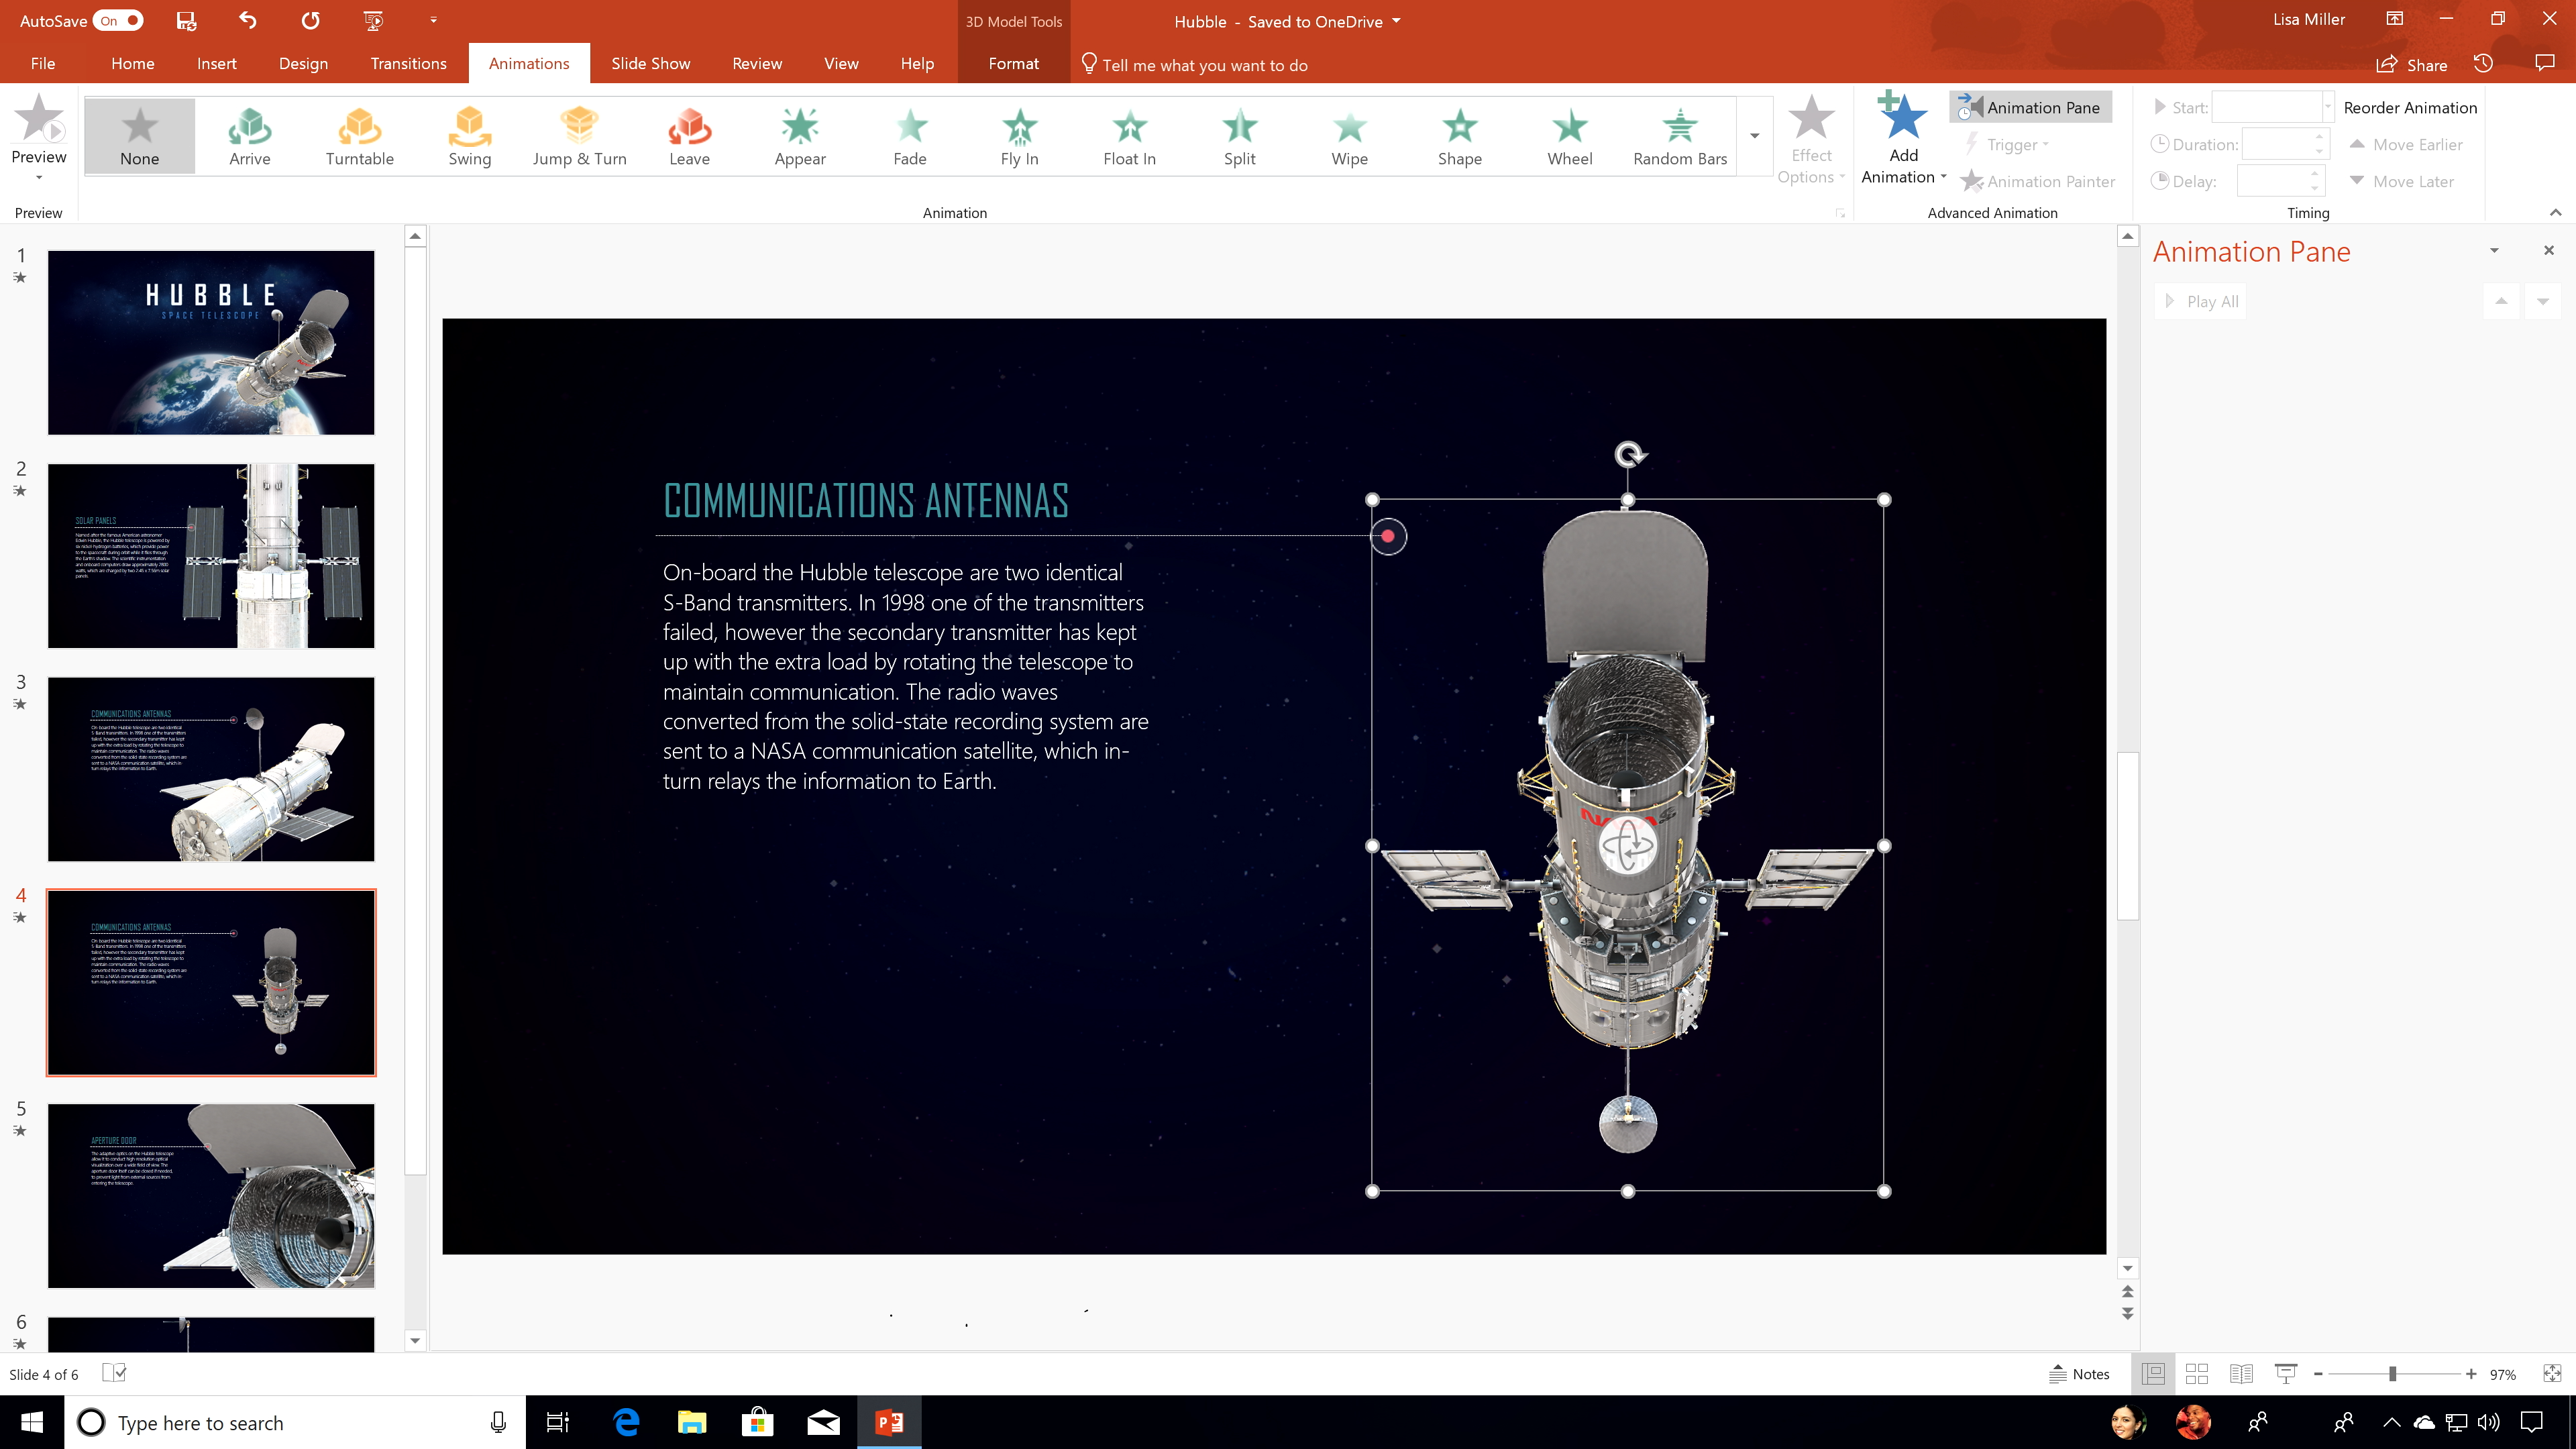
Task: Switch to Slide Sorter view
Action: pos(2197,1374)
